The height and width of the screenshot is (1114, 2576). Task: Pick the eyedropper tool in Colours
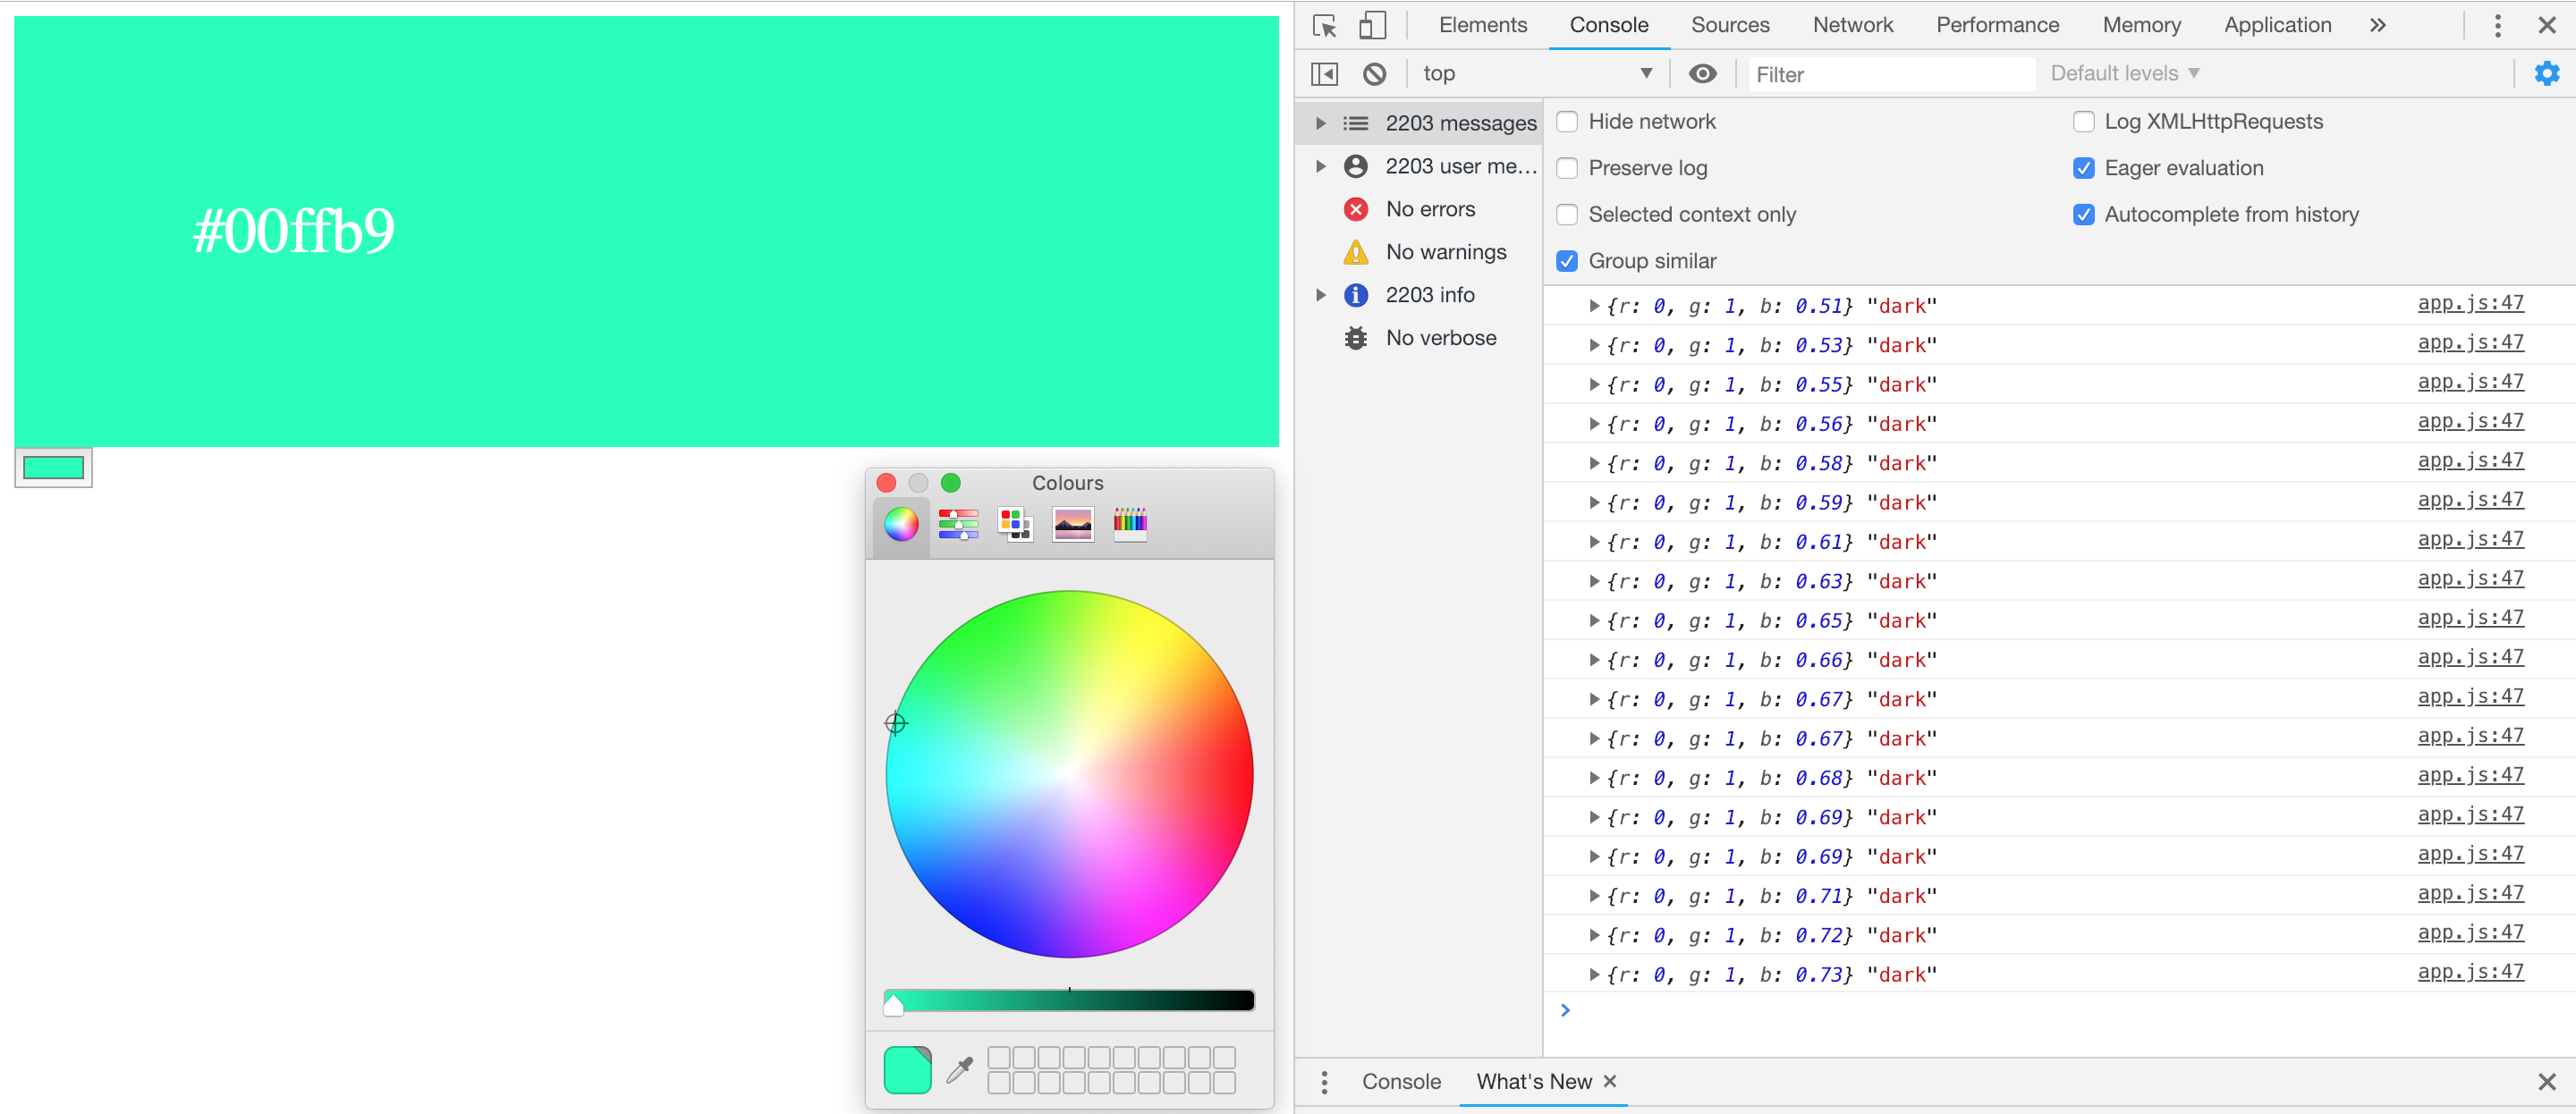(x=960, y=1070)
